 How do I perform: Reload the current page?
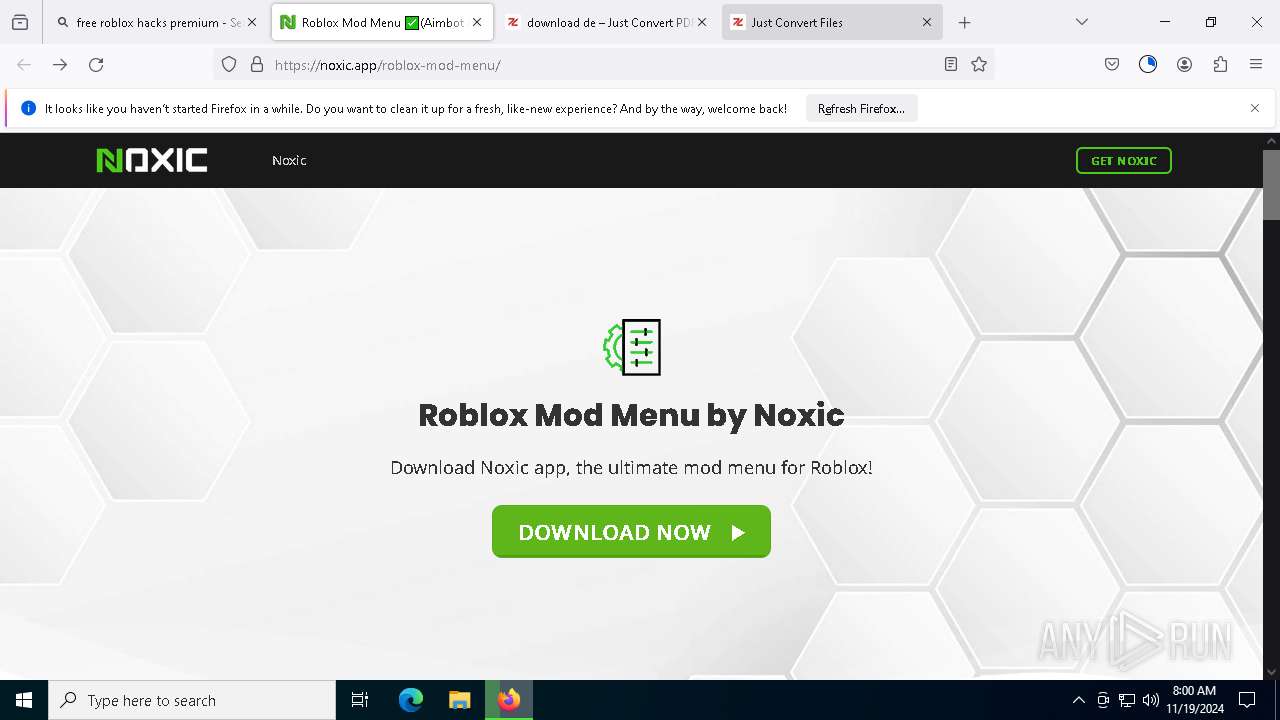pos(96,64)
